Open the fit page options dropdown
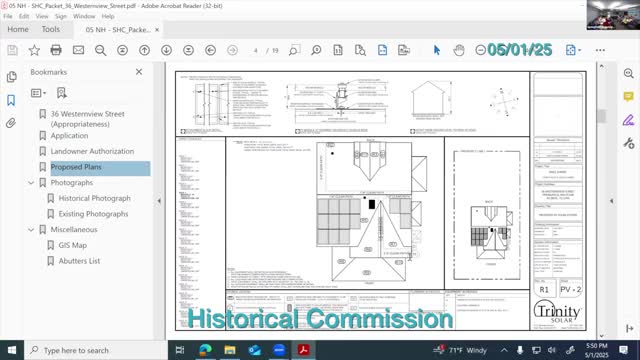 pyautogui.click(x=573, y=50)
